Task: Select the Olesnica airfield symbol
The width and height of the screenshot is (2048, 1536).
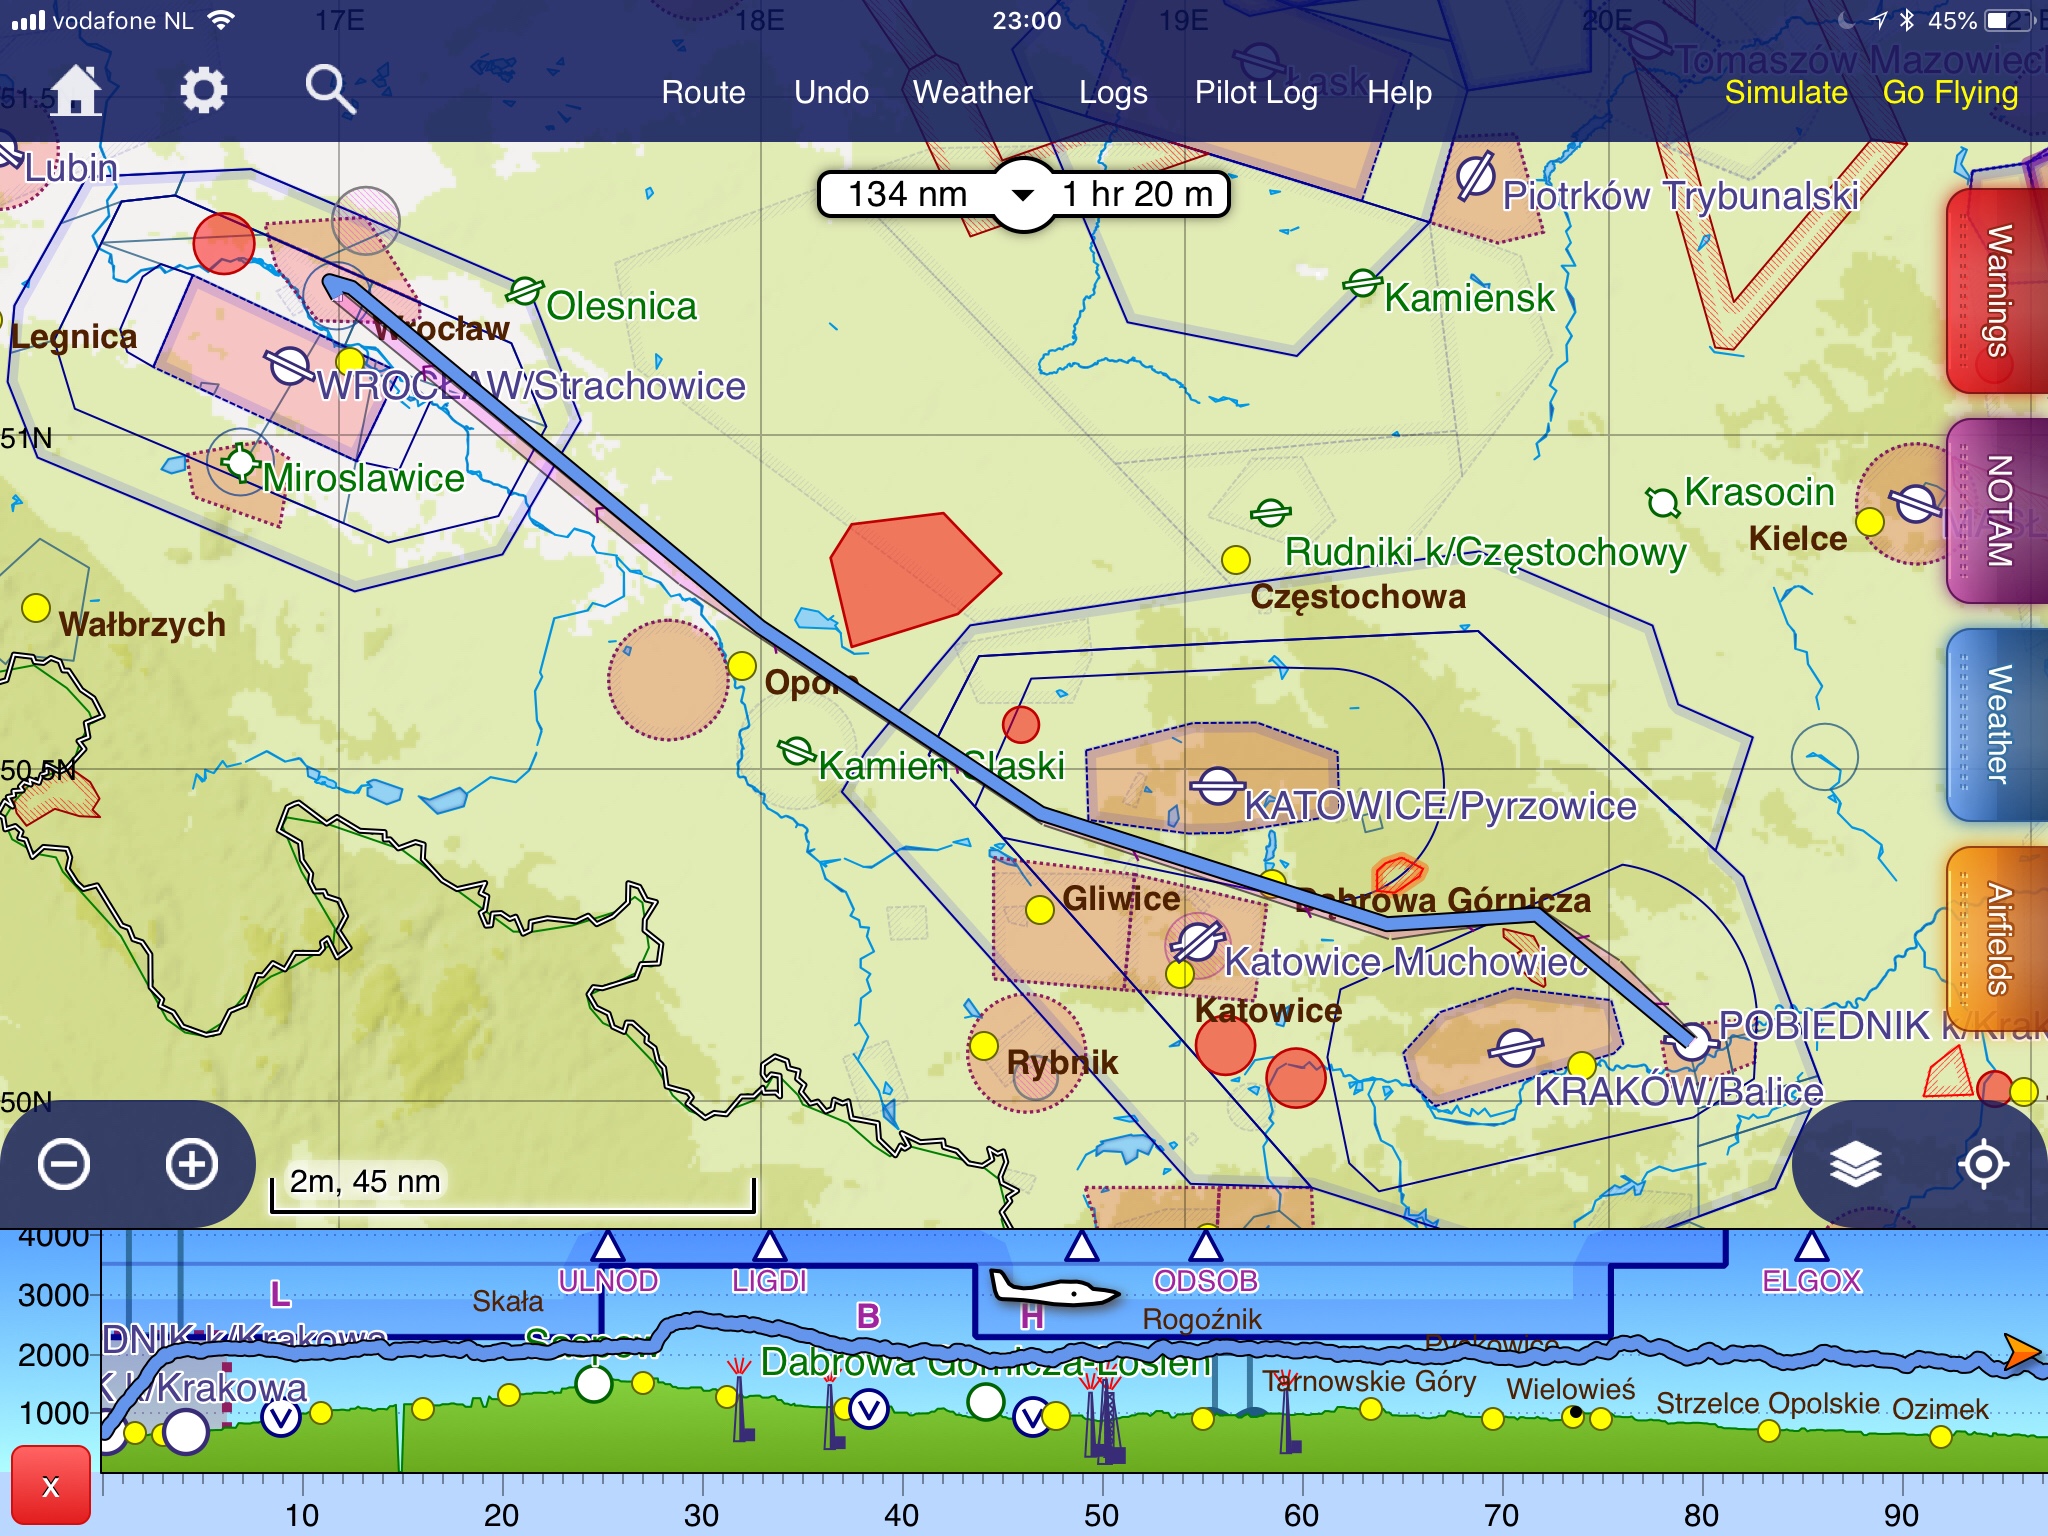Action: [525, 291]
